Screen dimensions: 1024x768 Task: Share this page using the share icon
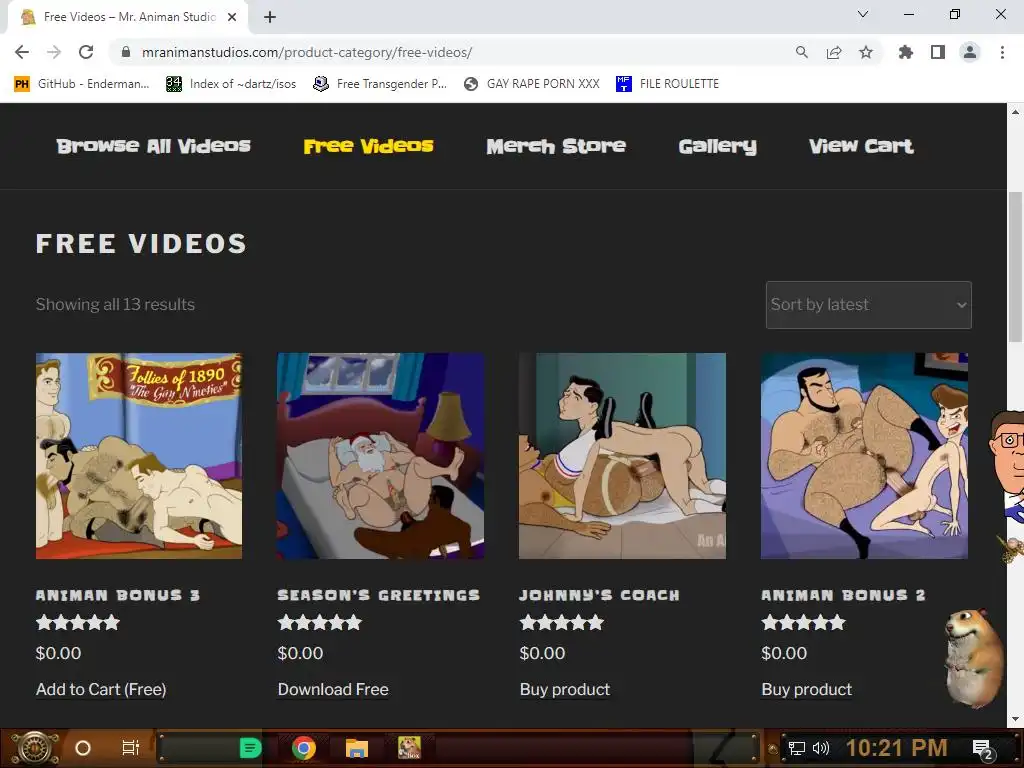point(834,52)
